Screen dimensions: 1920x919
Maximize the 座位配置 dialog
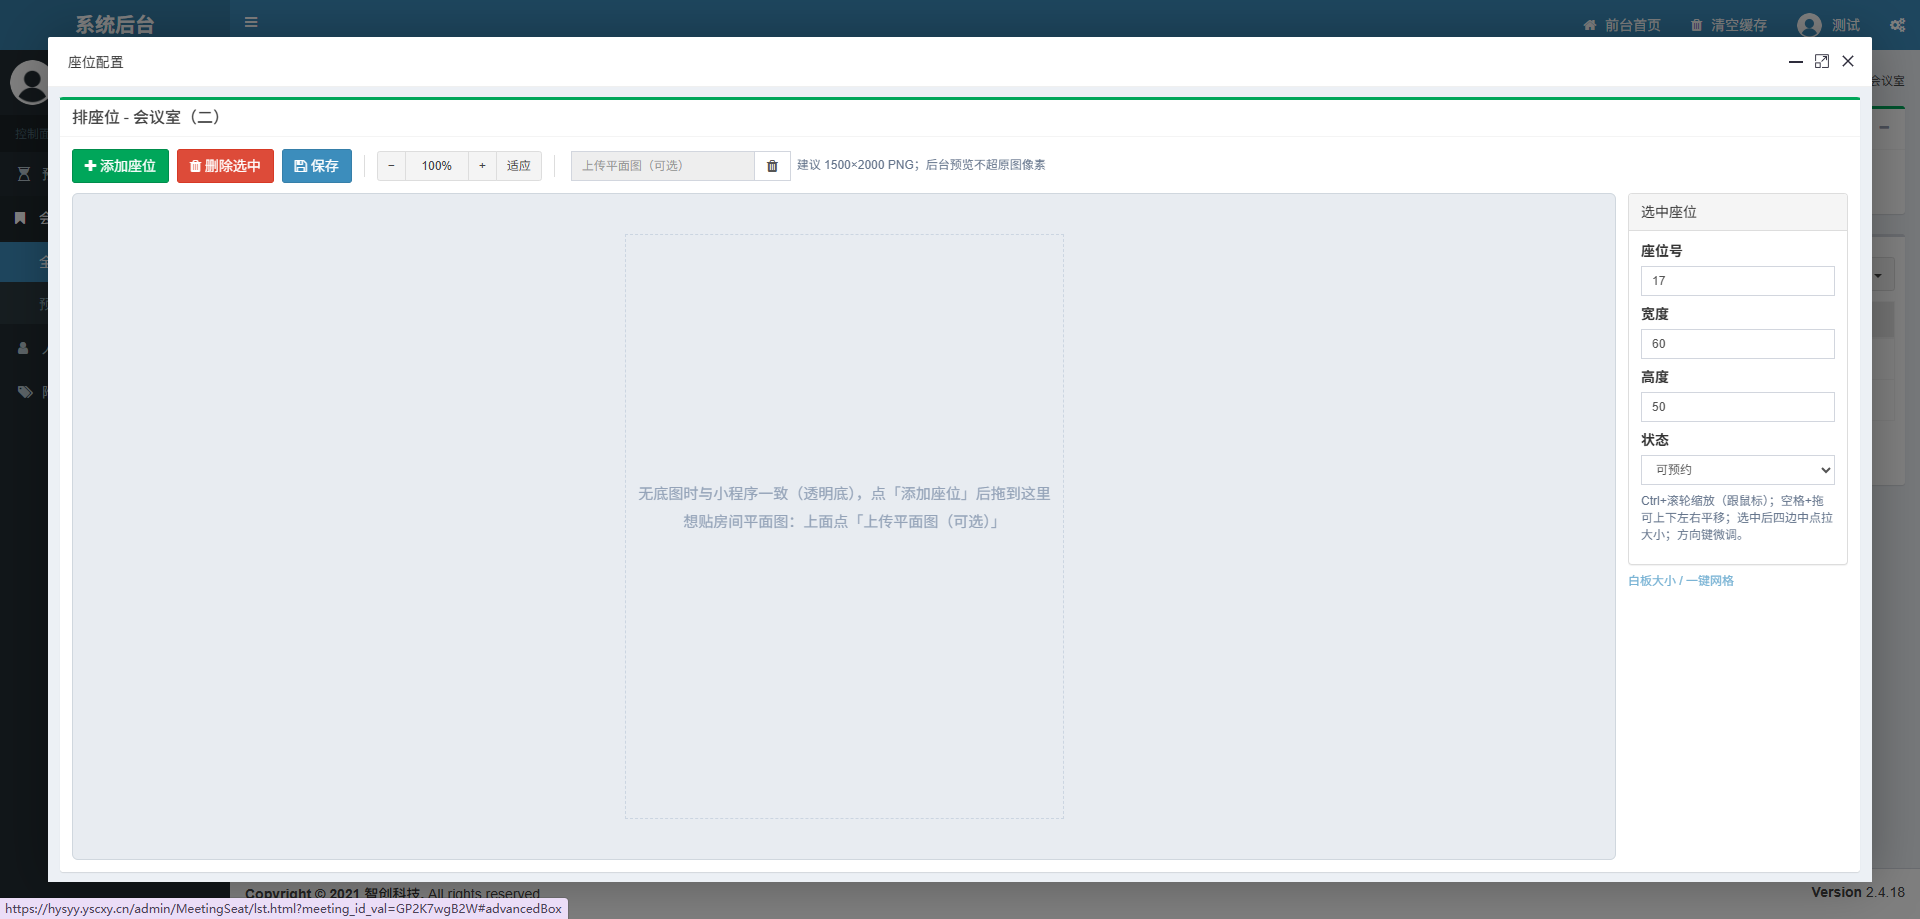pyautogui.click(x=1822, y=62)
